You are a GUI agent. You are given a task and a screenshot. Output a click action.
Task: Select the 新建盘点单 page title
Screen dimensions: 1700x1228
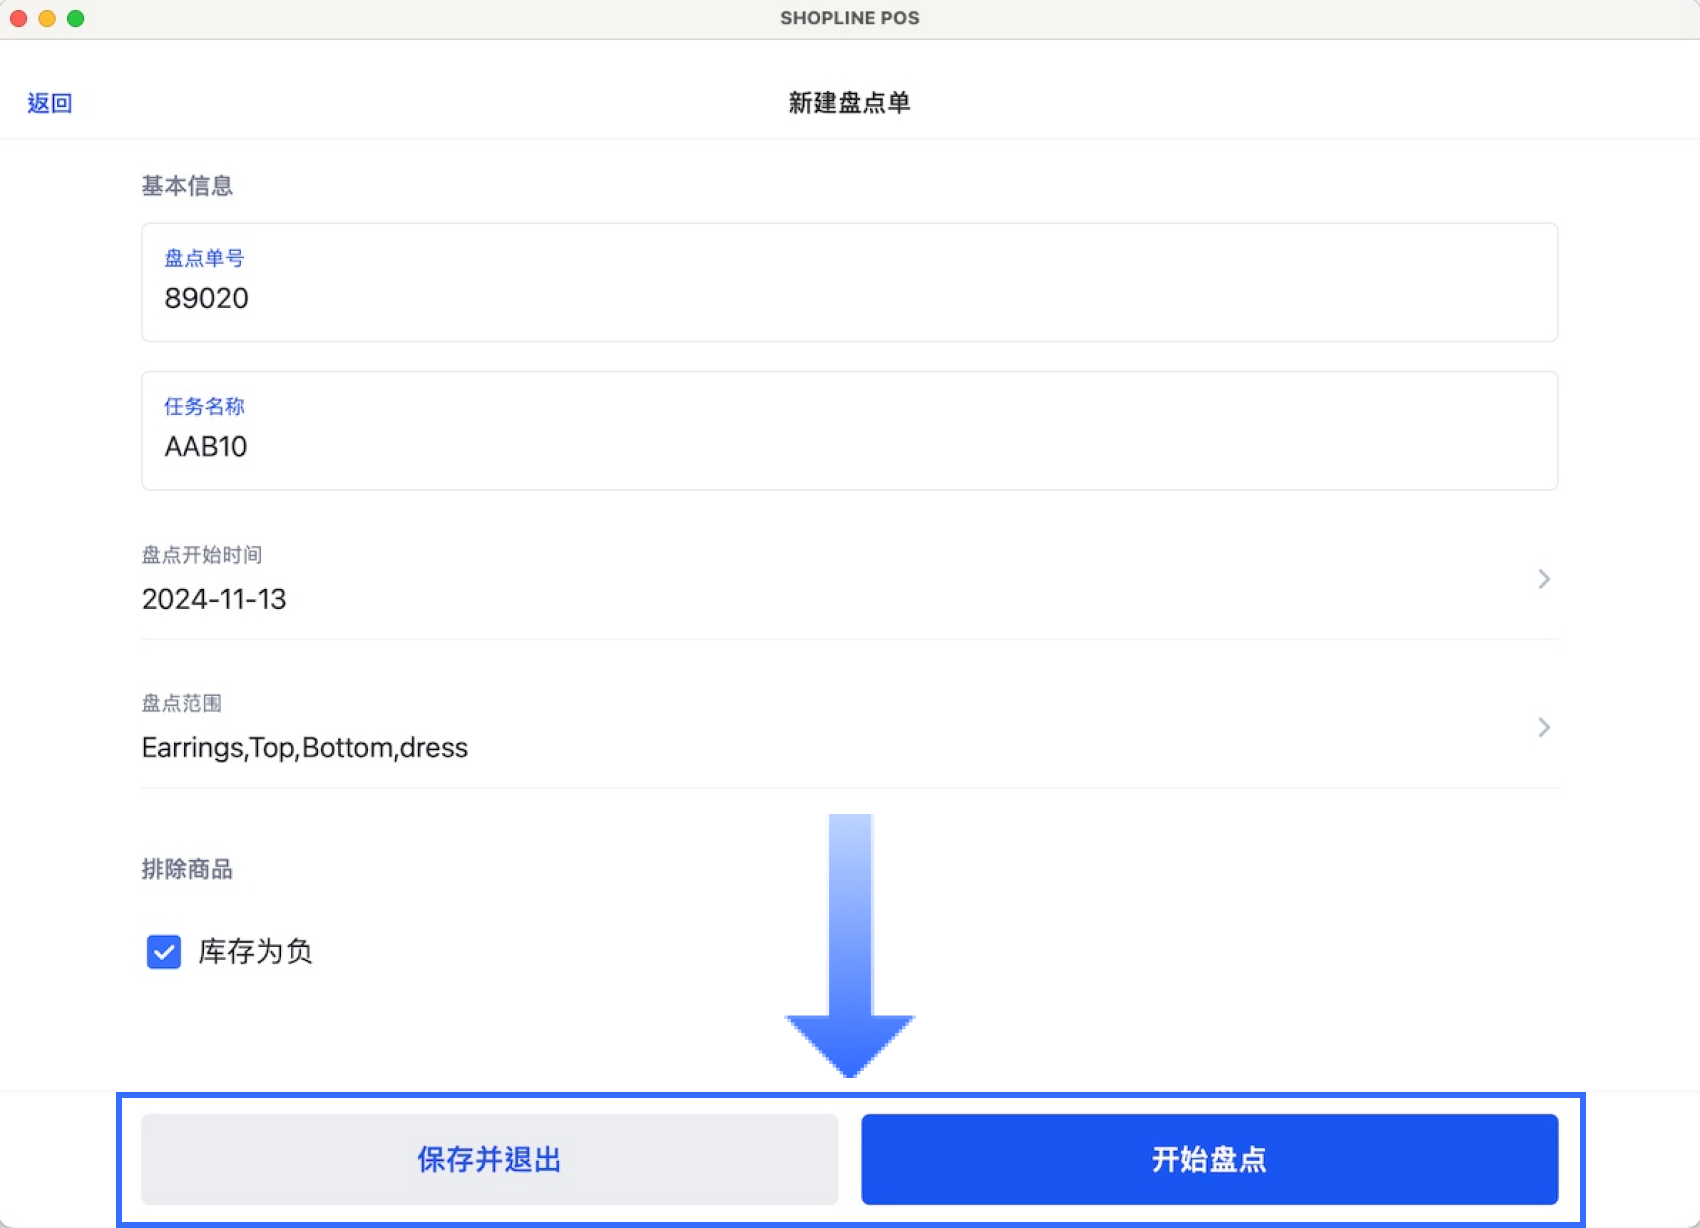tap(849, 103)
